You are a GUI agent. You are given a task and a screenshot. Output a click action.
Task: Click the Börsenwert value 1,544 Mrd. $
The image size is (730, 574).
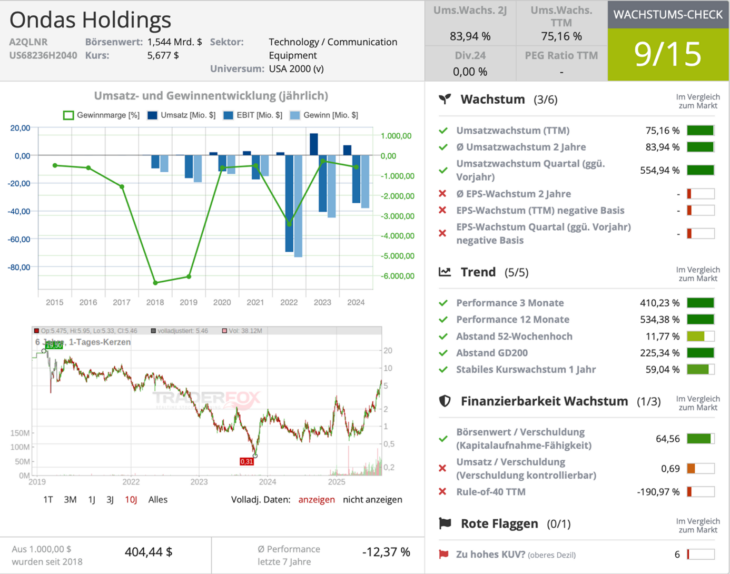tap(175, 42)
